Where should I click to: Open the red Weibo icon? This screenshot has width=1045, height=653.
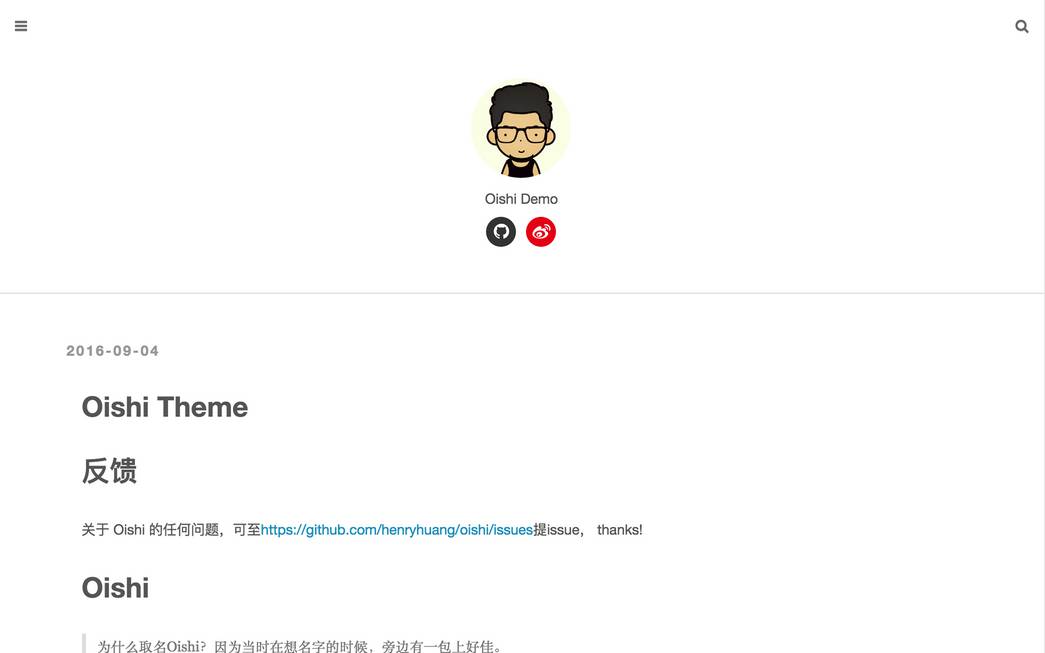(540, 232)
